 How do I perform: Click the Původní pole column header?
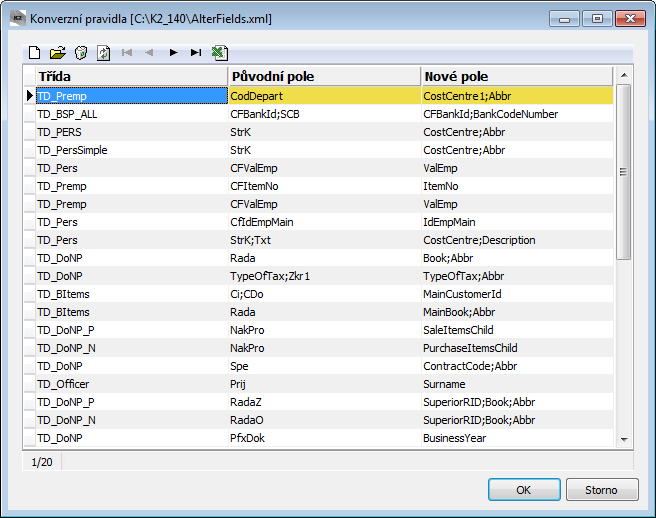tap(324, 77)
